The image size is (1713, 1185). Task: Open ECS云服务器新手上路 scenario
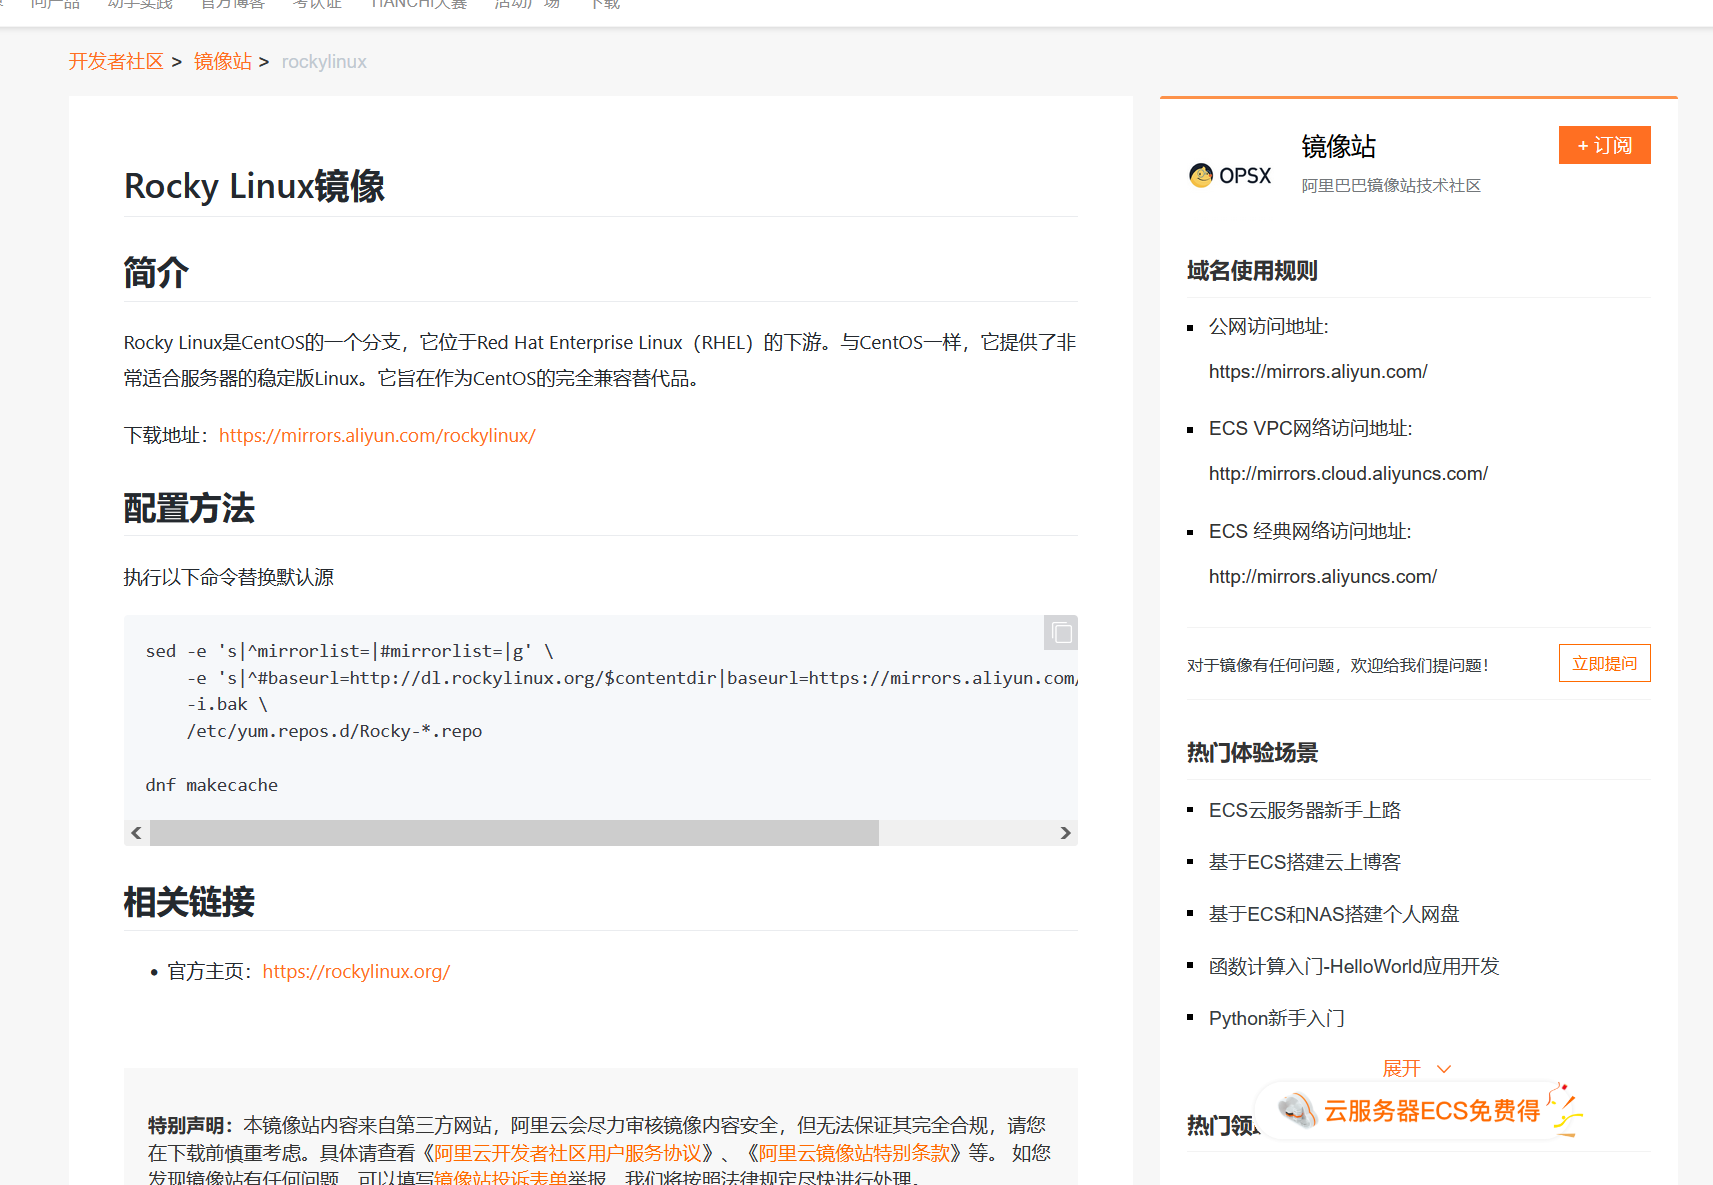(1305, 810)
